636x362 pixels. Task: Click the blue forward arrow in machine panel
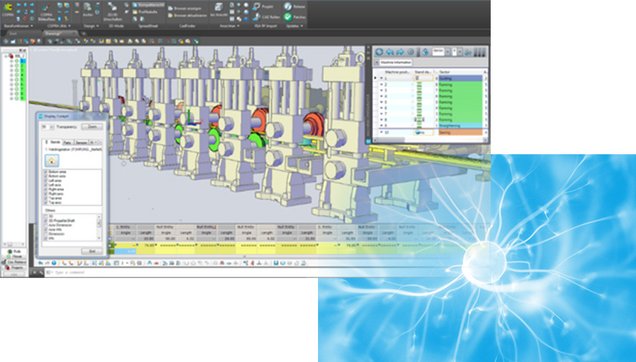(x=400, y=52)
